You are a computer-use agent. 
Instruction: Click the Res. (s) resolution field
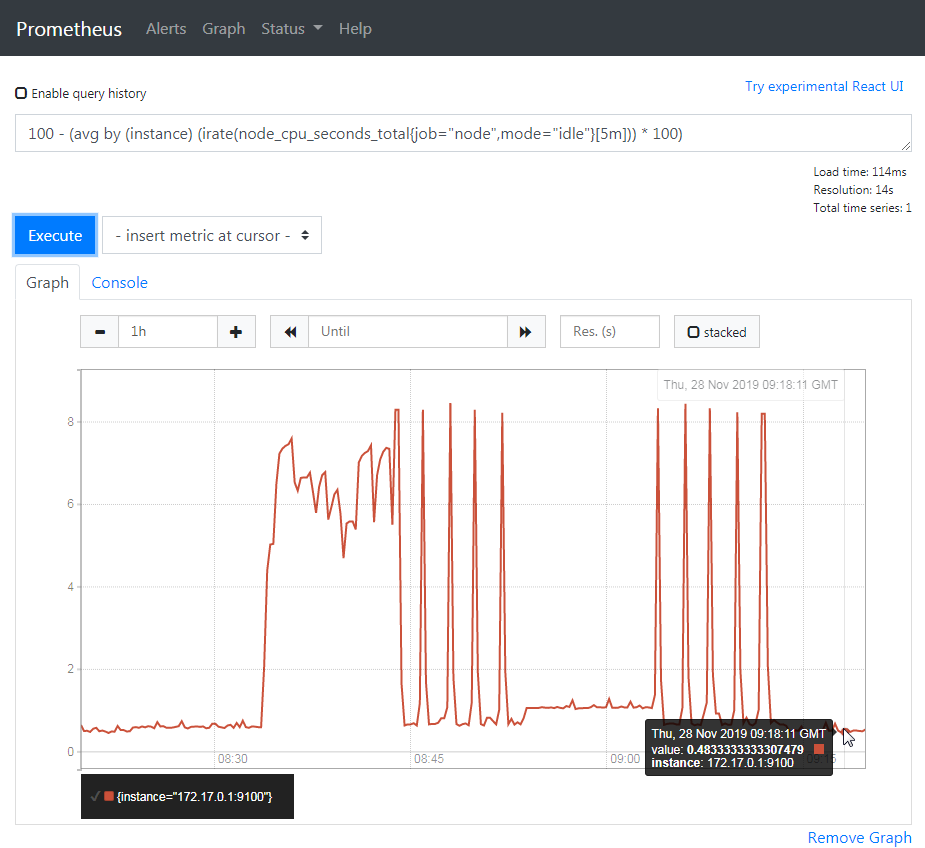[609, 332]
